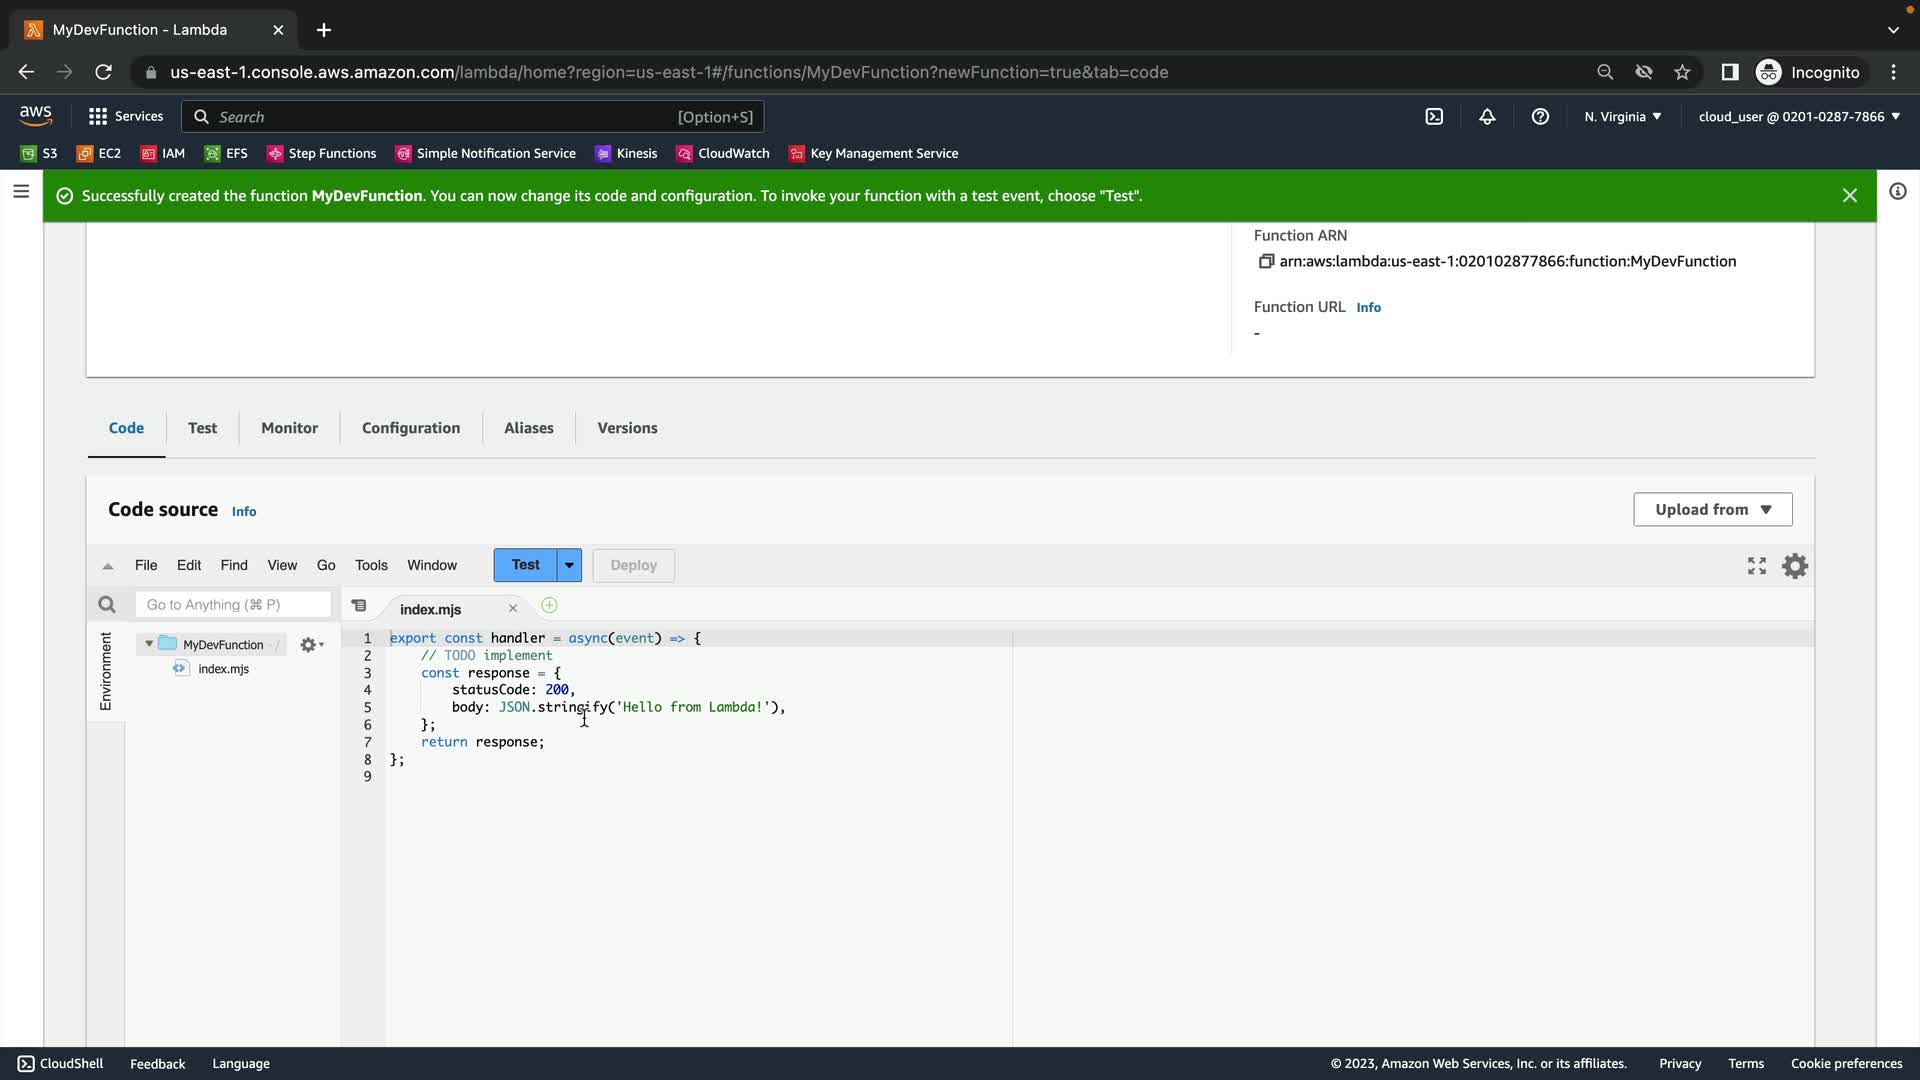Toggle the Environment side panel

tap(106, 671)
